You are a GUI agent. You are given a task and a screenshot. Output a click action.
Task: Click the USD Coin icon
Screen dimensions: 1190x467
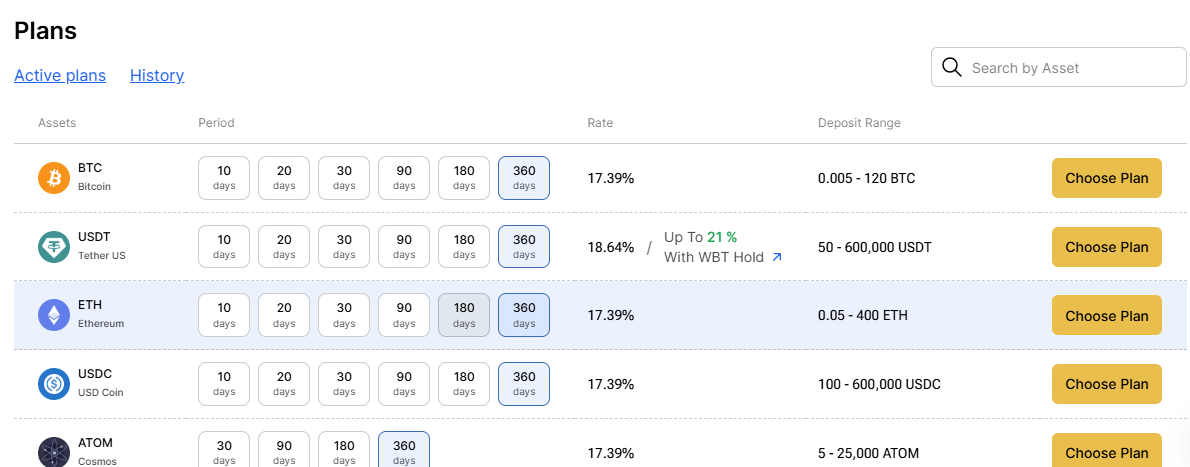[x=54, y=384]
